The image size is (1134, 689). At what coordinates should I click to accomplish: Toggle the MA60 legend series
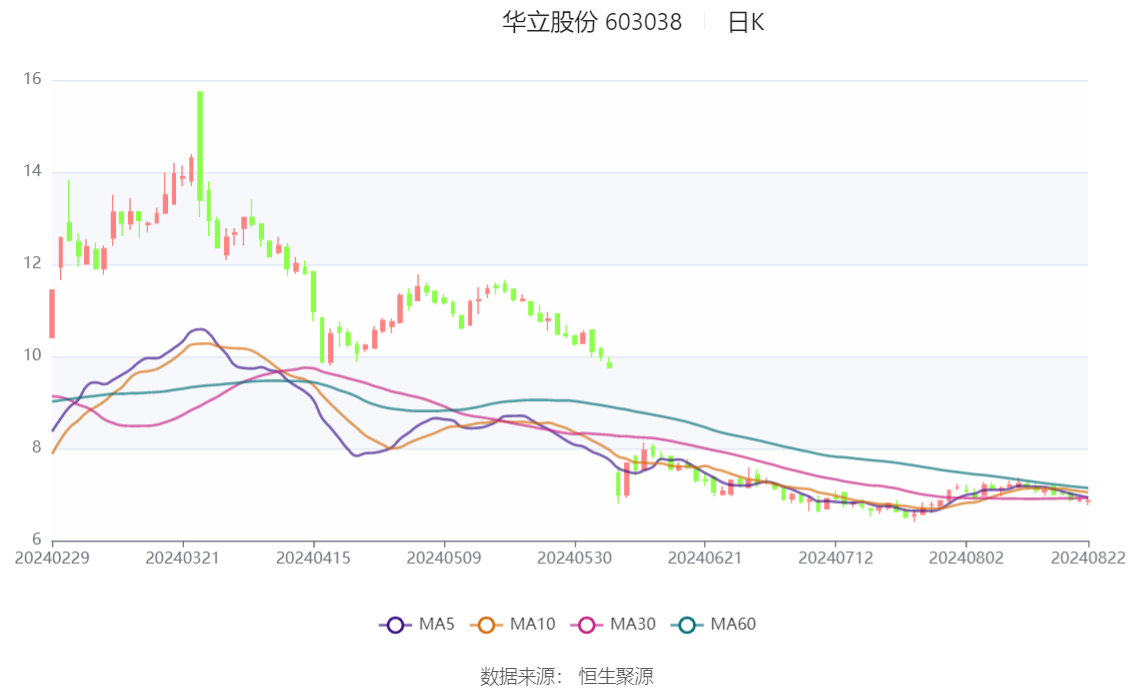point(714,625)
